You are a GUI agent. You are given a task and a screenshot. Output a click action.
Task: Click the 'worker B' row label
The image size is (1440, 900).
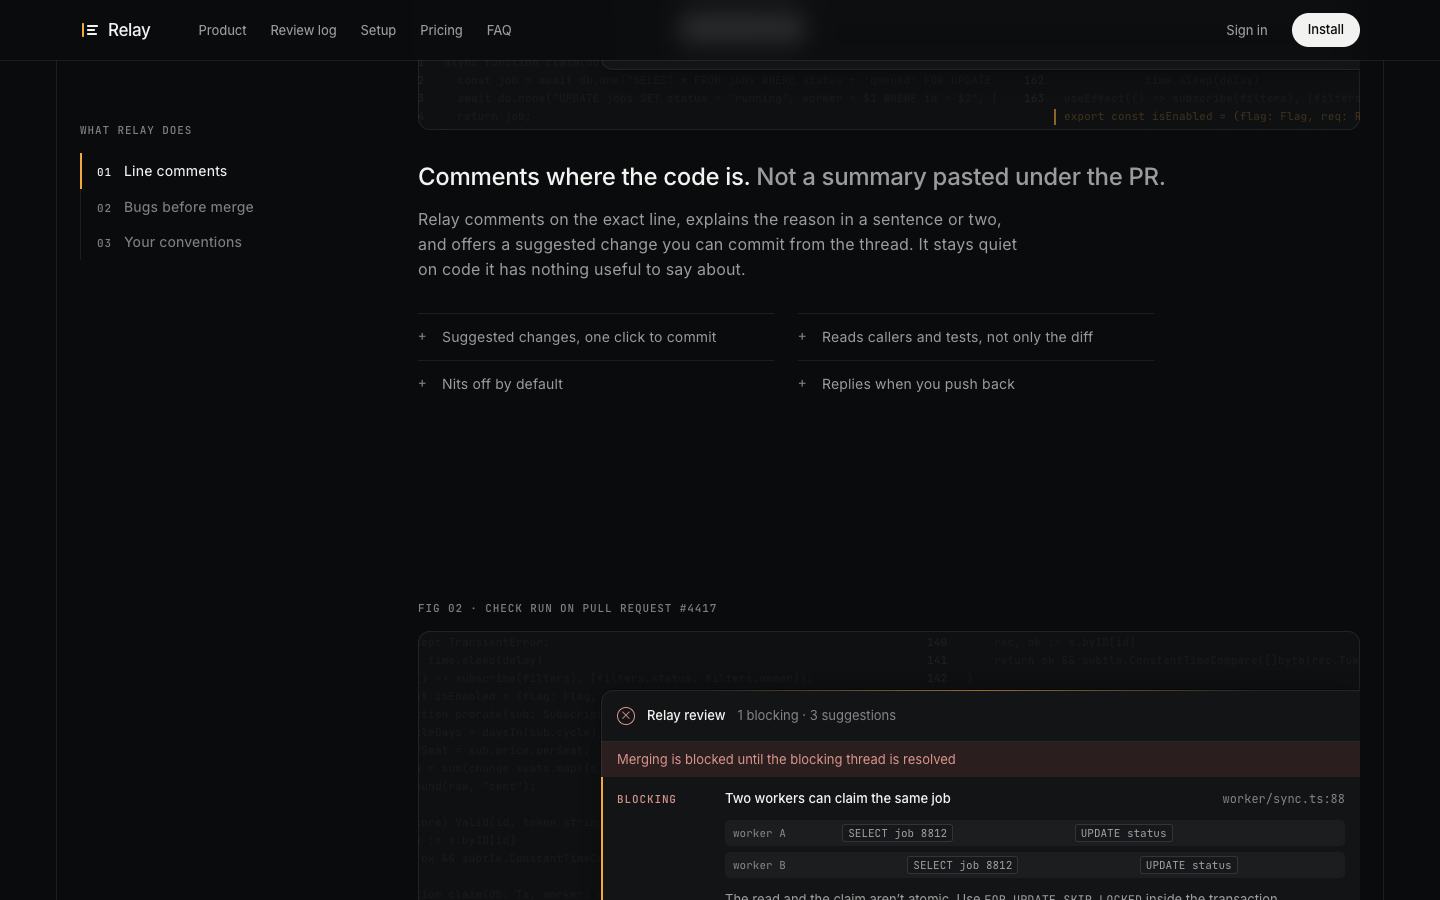pos(759,865)
